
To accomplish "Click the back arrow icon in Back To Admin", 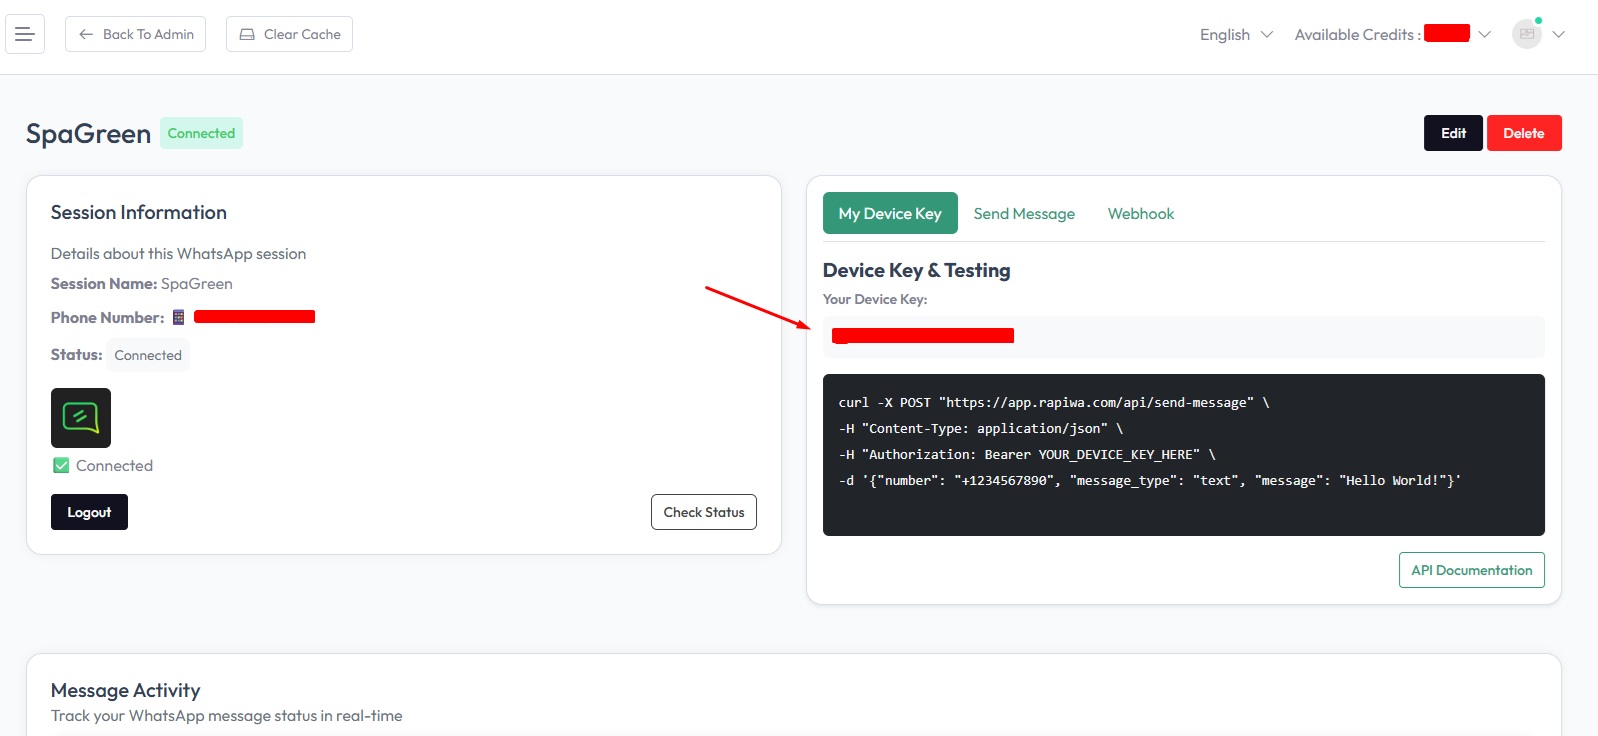I will pyautogui.click(x=86, y=34).
